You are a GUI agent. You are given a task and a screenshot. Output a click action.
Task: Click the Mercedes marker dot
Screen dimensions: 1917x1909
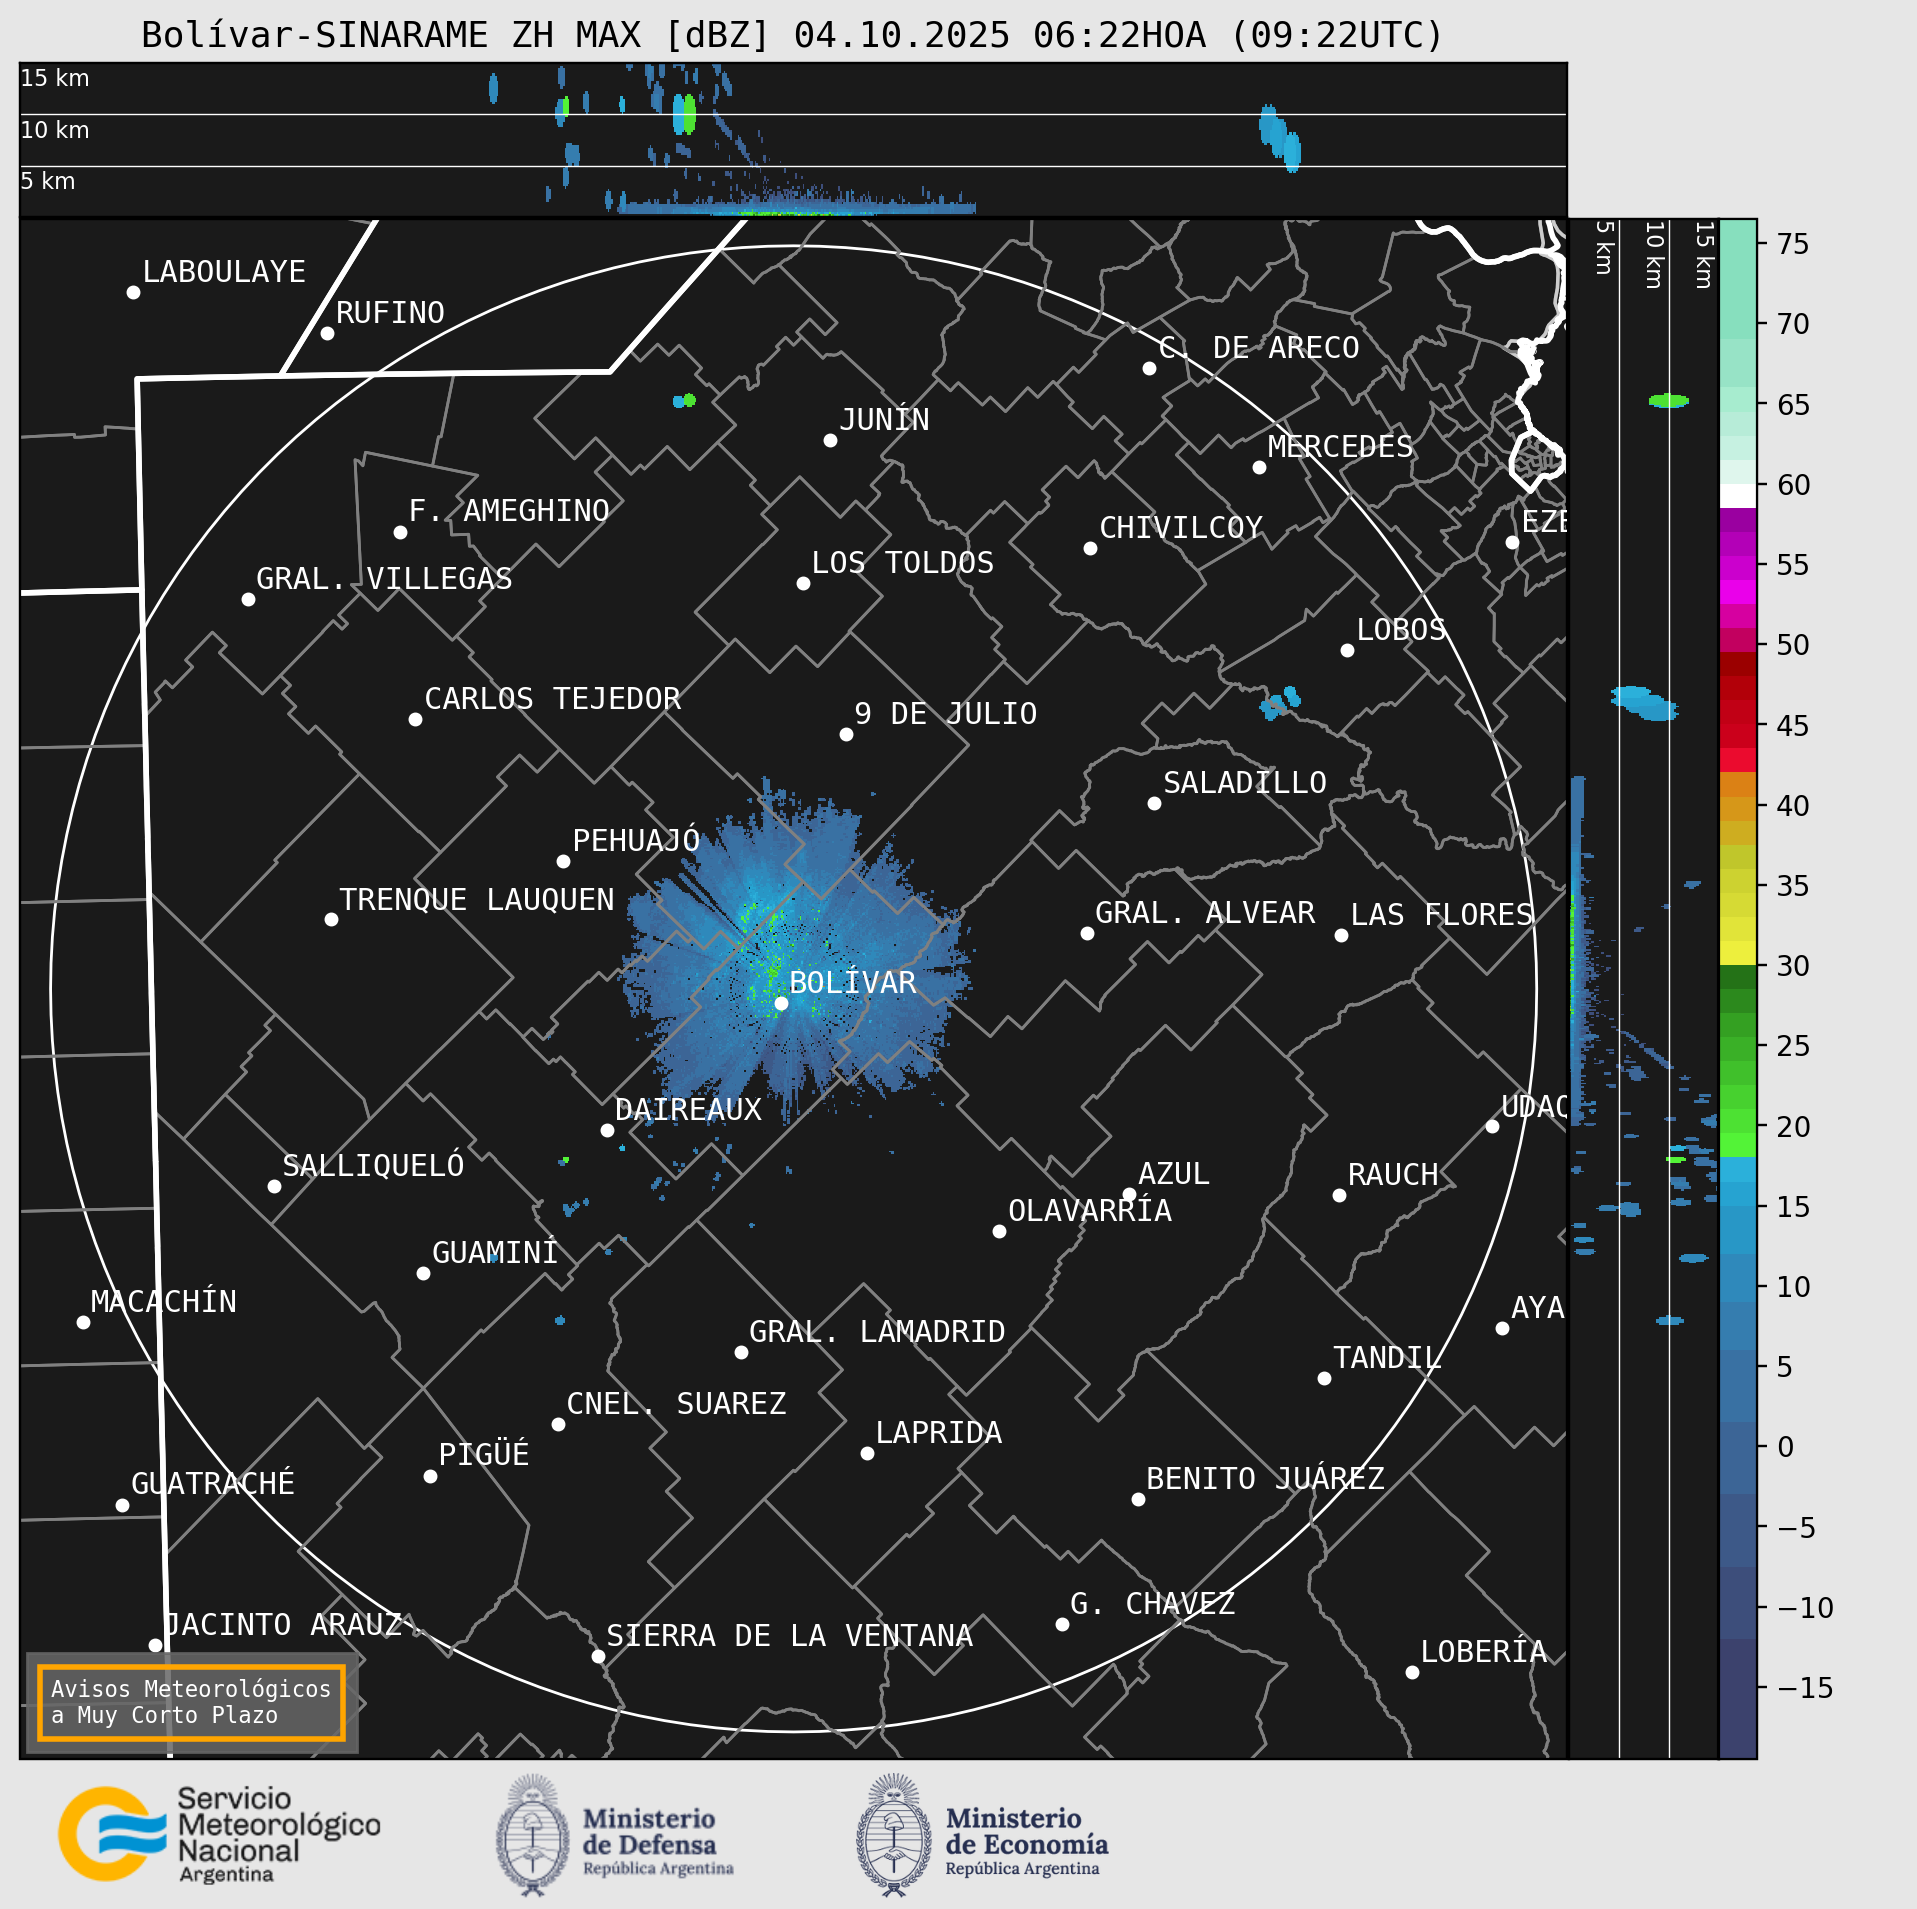pyautogui.click(x=1259, y=467)
